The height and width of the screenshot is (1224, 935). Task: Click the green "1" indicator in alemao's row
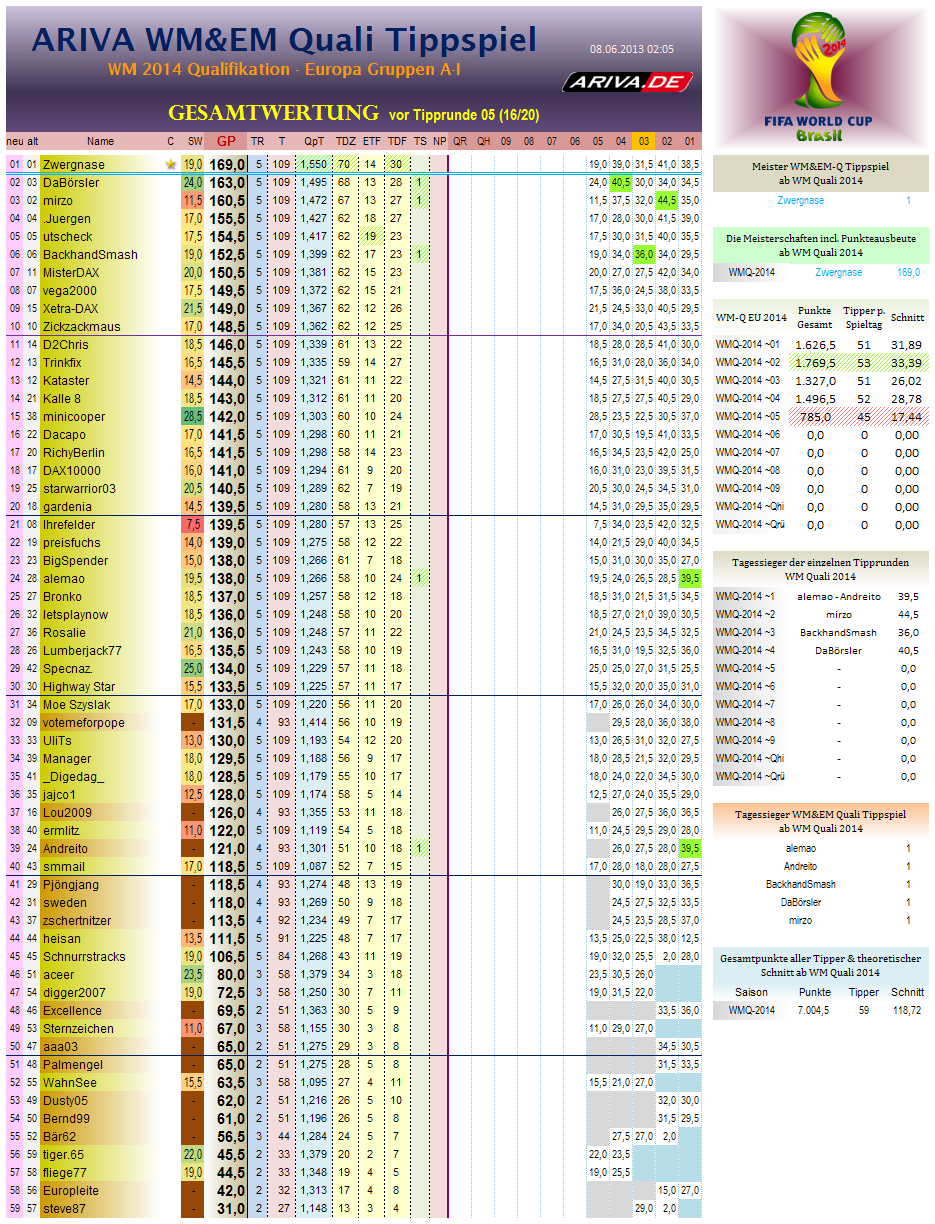421,578
